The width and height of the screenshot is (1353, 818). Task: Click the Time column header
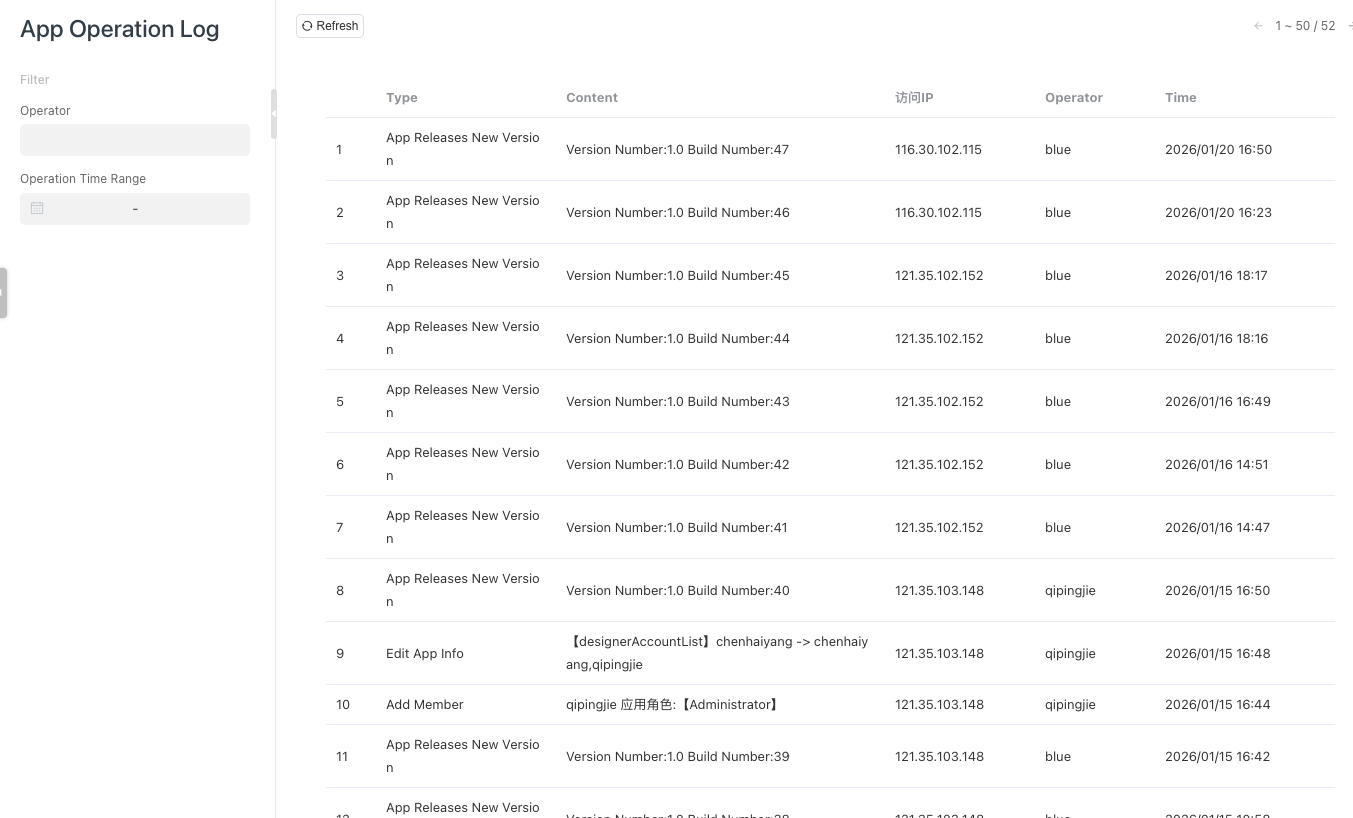(1180, 98)
